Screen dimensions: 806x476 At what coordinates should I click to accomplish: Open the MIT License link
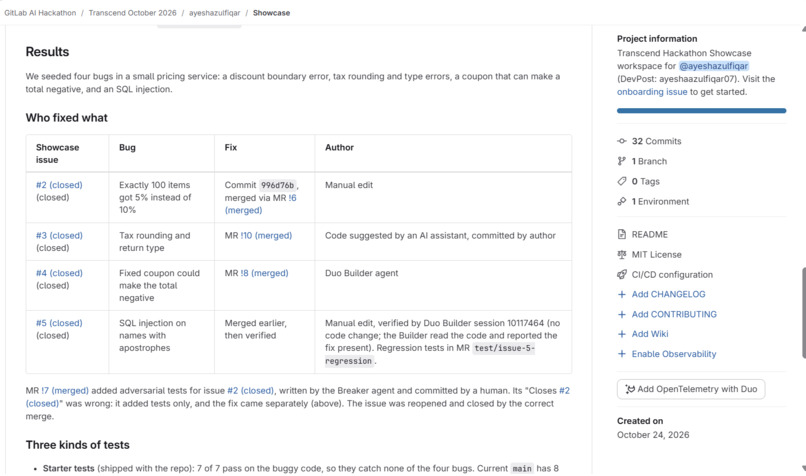click(656, 254)
